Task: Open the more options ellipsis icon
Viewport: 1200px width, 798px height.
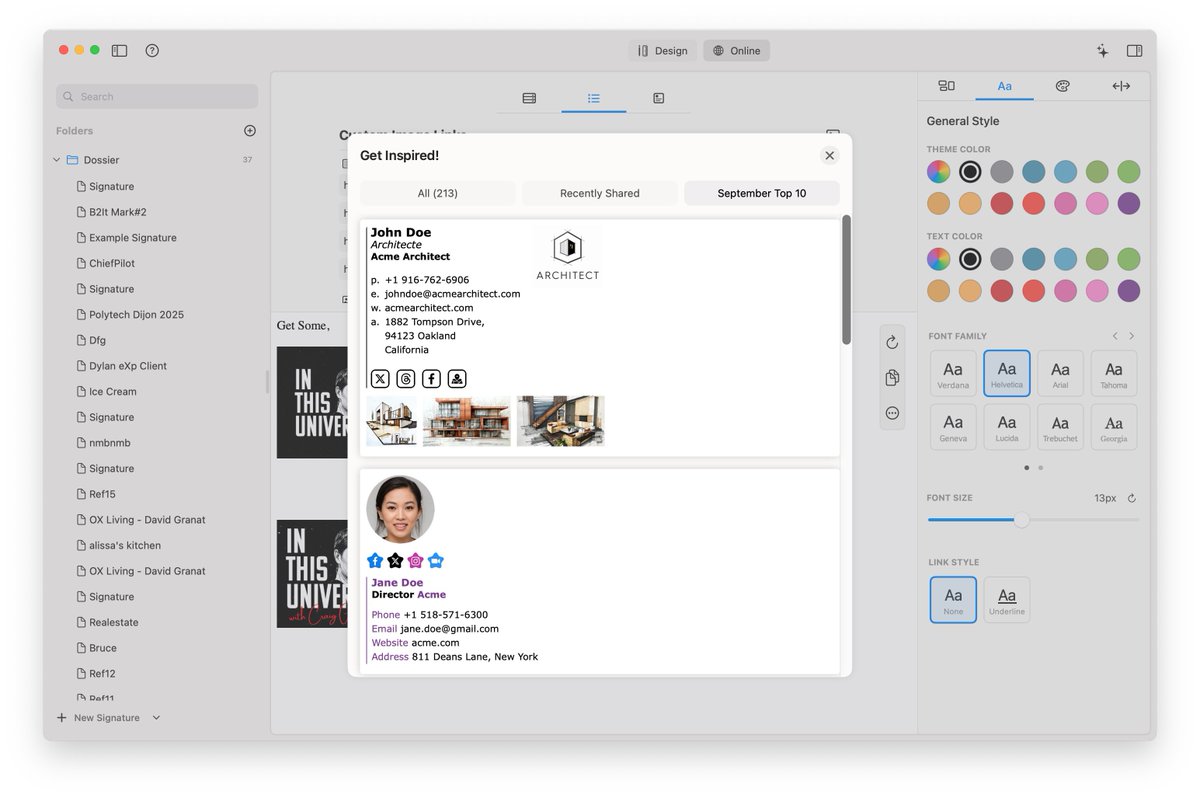Action: tap(892, 412)
